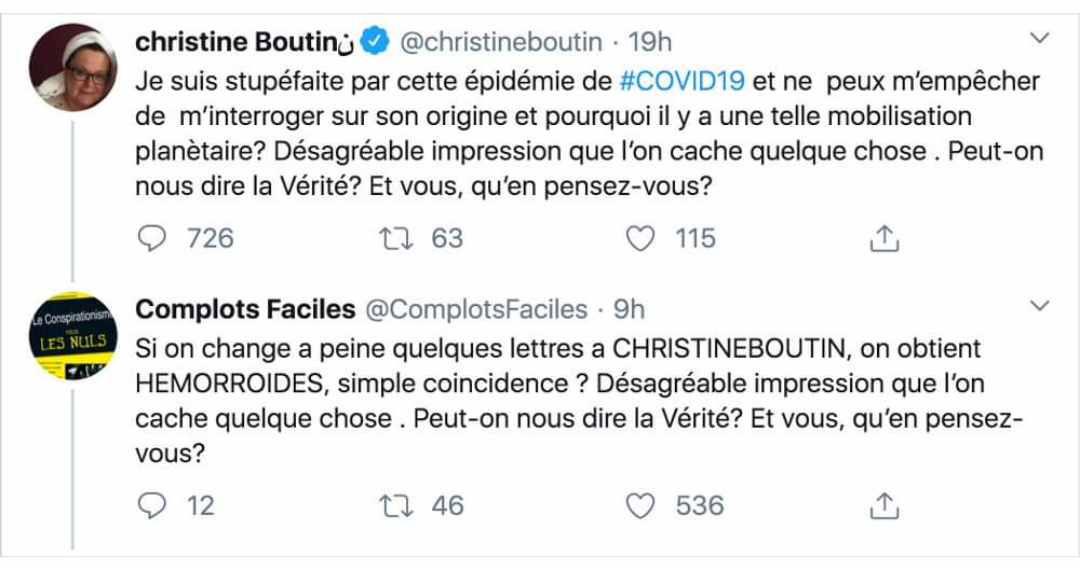Reply to christine Boutin's tweet

(x=153, y=239)
